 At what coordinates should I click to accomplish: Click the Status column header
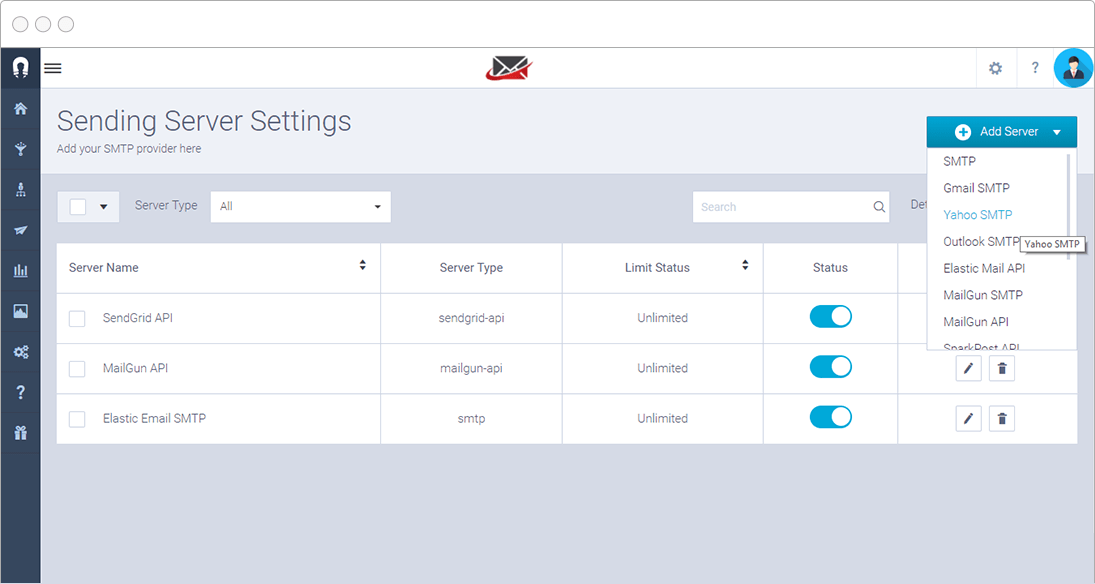(x=830, y=268)
